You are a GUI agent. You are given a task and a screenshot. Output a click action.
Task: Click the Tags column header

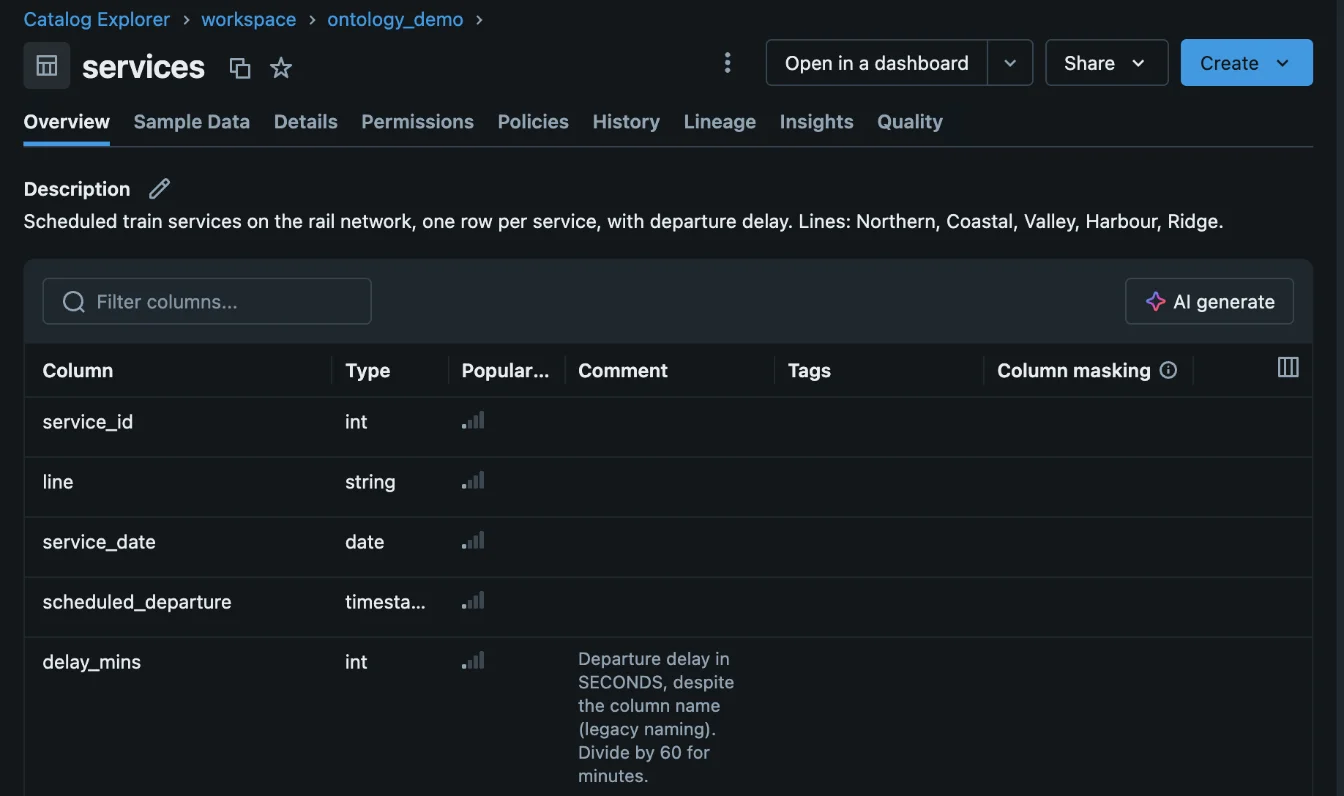coord(809,370)
